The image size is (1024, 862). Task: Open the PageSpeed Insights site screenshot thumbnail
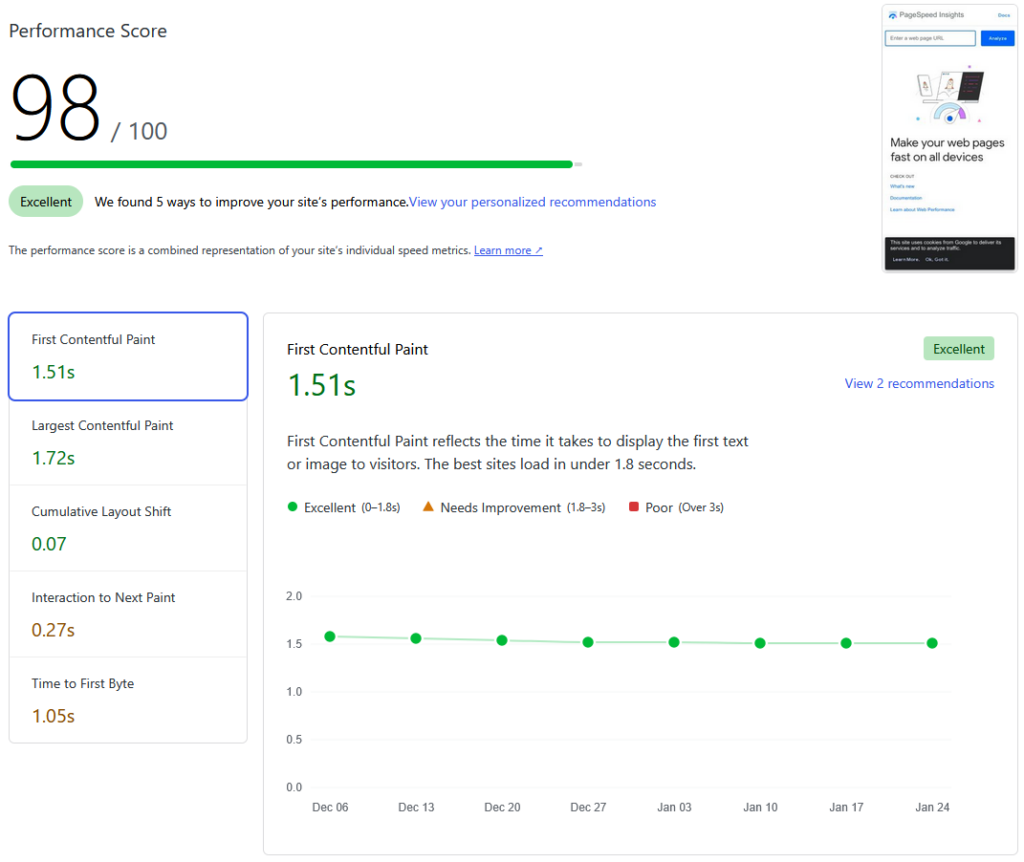click(949, 138)
